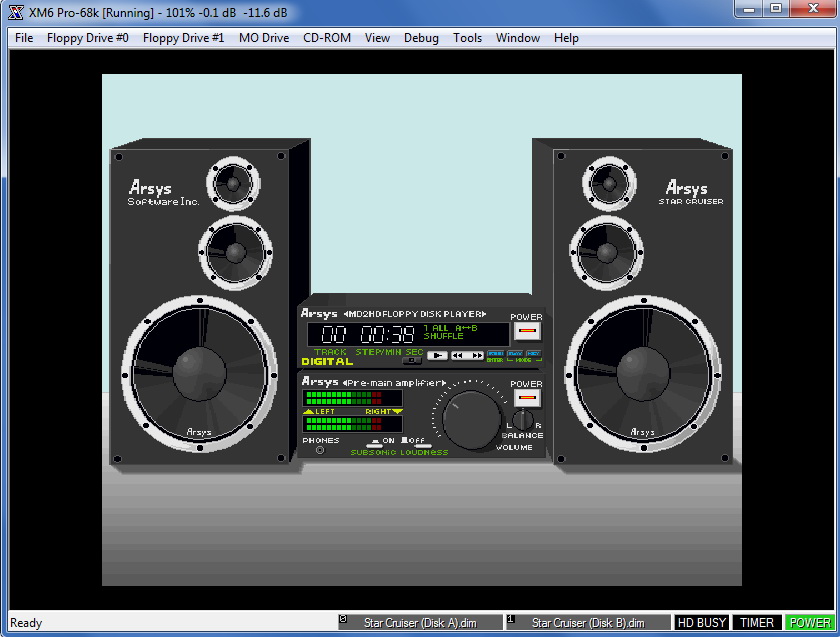Open the Tools menu
The image size is (840, 637).
[x=467, y=38]
